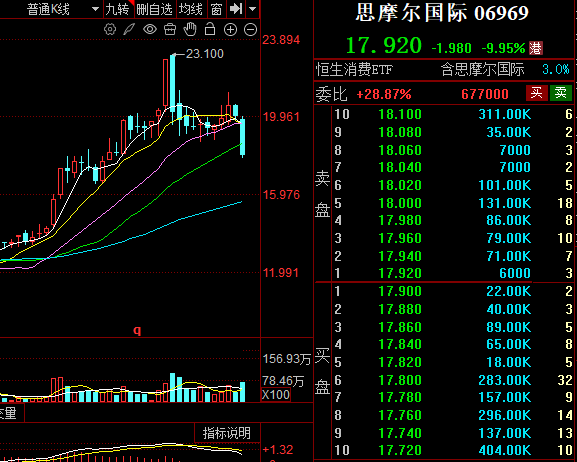
Task: Click the green 卖 sell button
Action: (x=561, y=93)
